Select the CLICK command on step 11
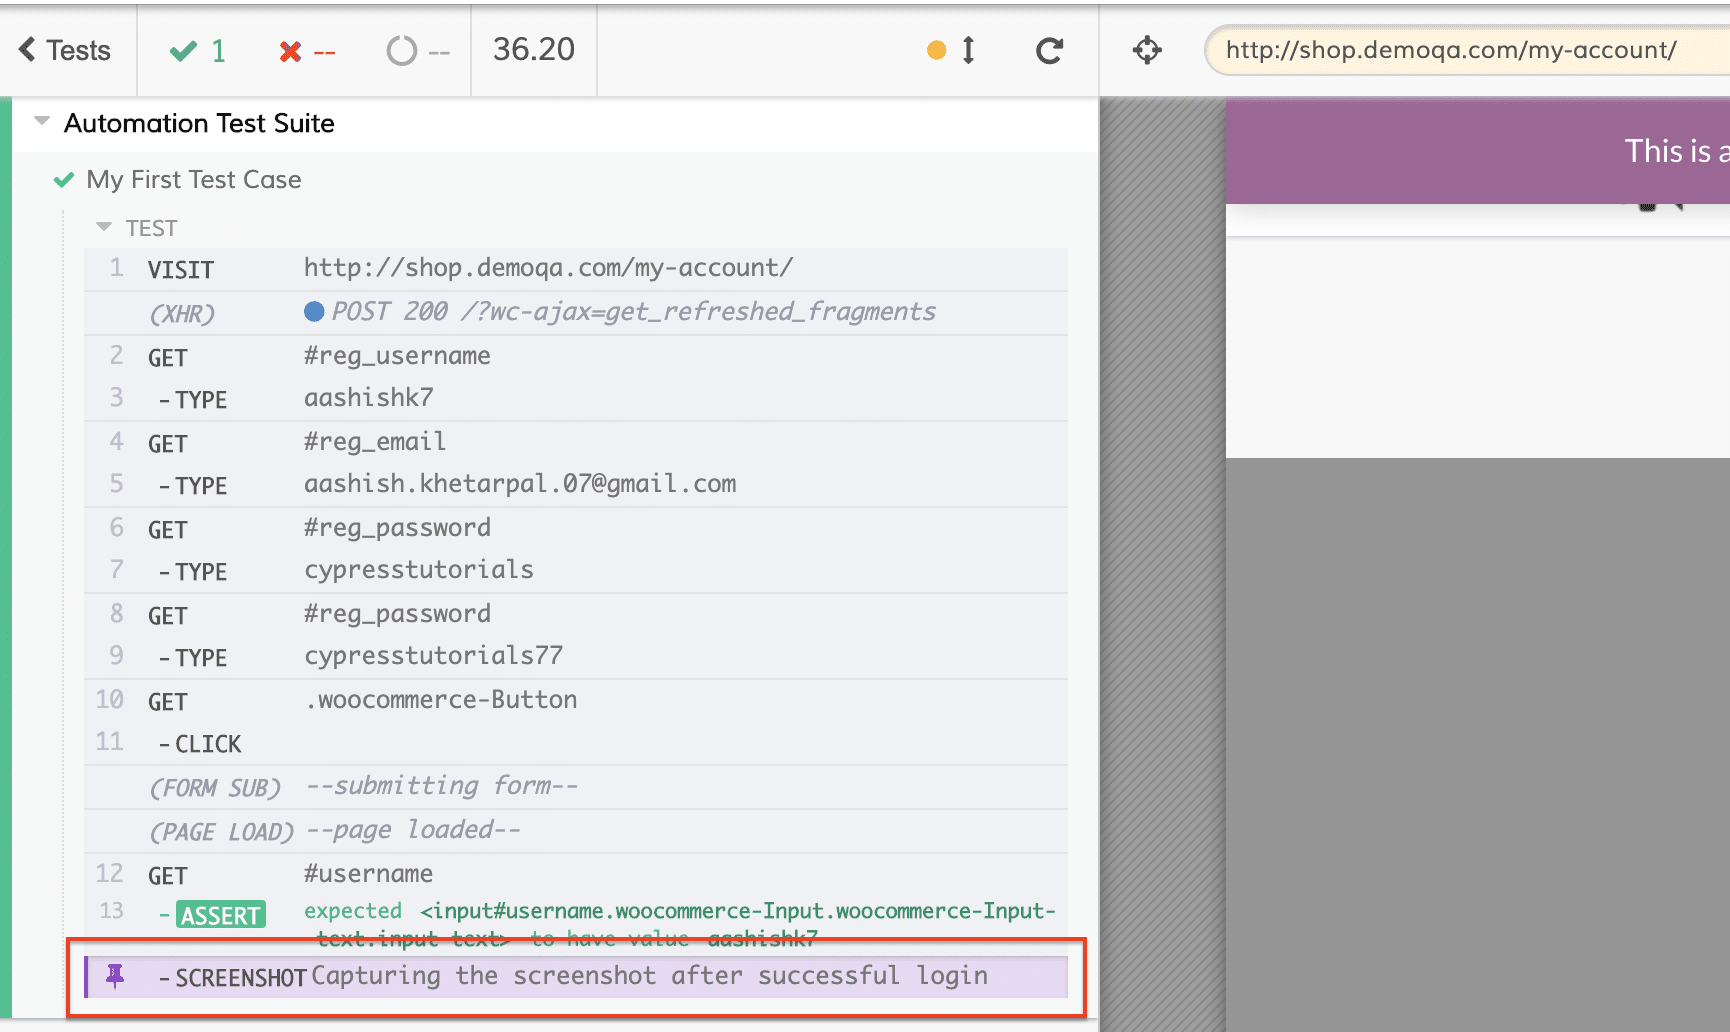Image resolution: width=1730 pixels, height=1032 pixels. point(208,744)
